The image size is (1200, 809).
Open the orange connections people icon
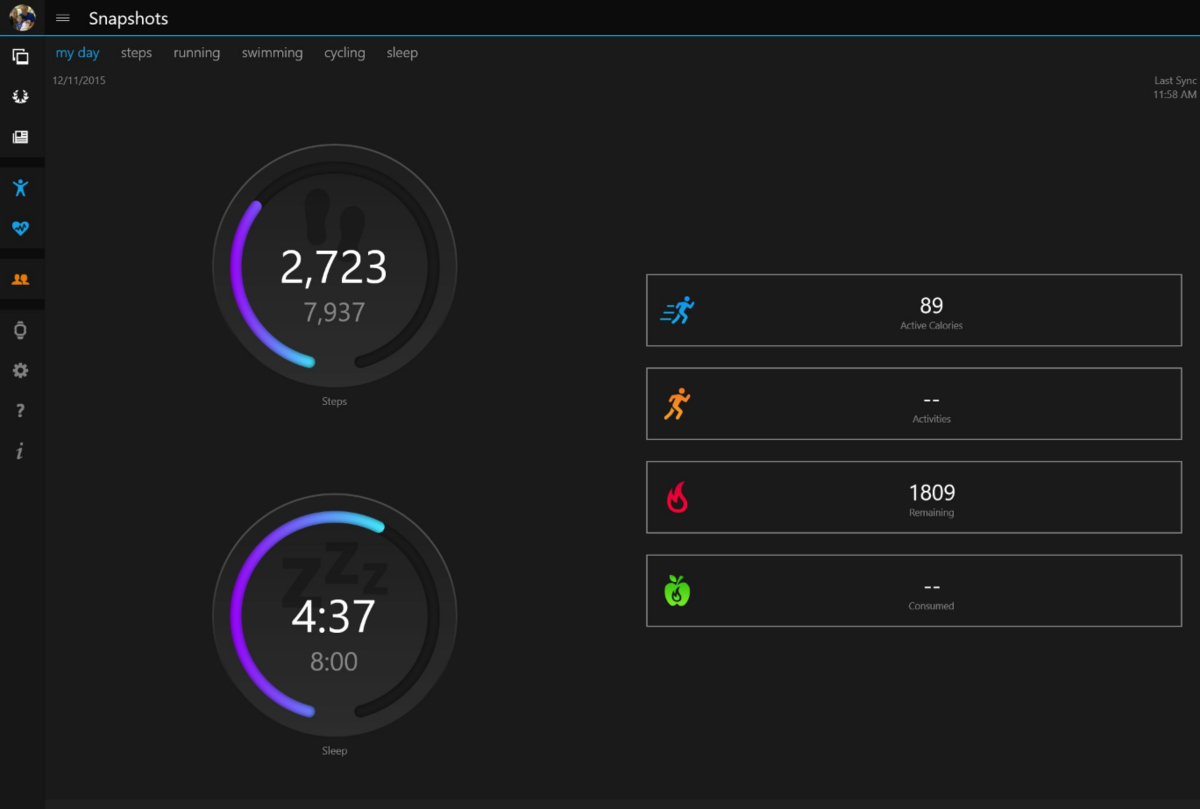click(20, 280)
